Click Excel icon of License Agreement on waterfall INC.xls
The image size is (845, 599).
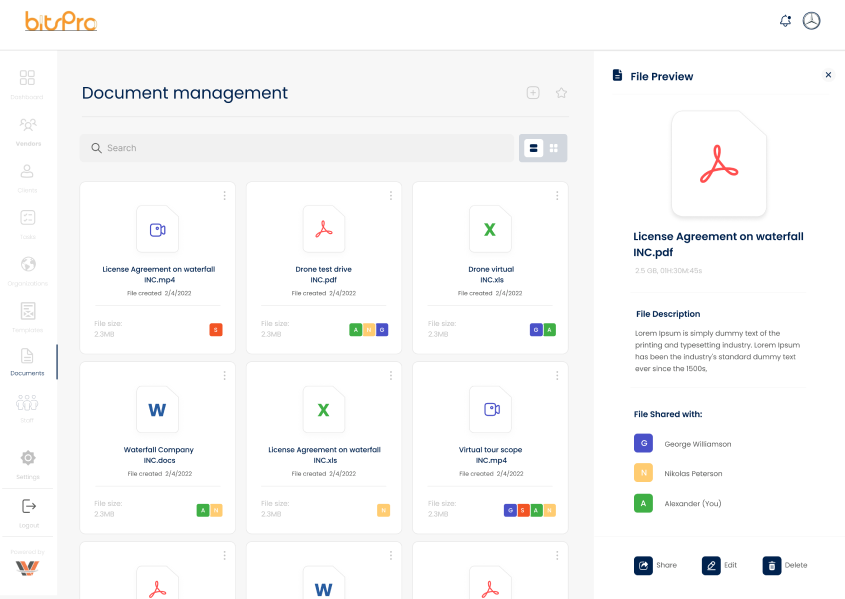(323, 410)
